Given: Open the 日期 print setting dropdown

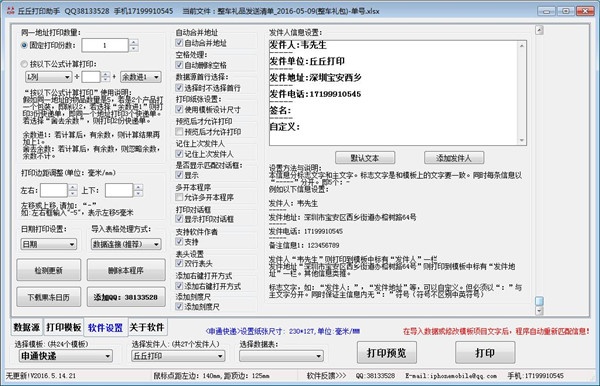Looking at the screenshot, I should coord(48,244).
